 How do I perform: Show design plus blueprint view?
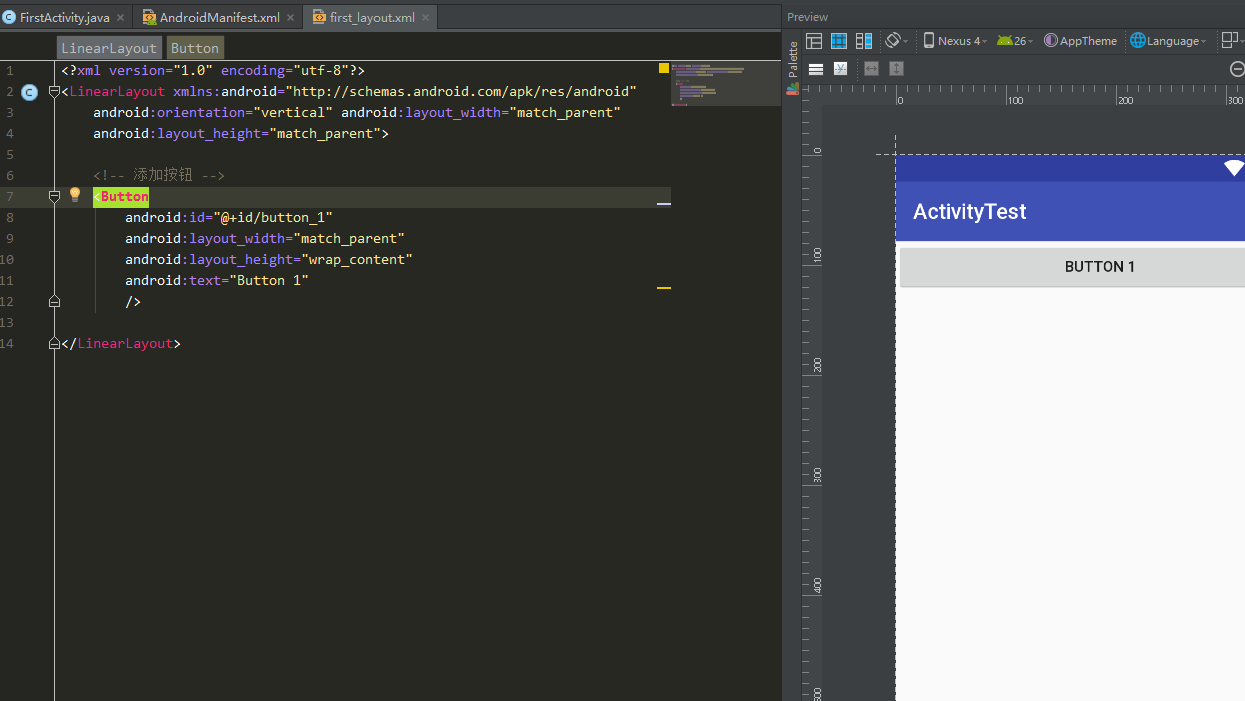coord(864,41)
